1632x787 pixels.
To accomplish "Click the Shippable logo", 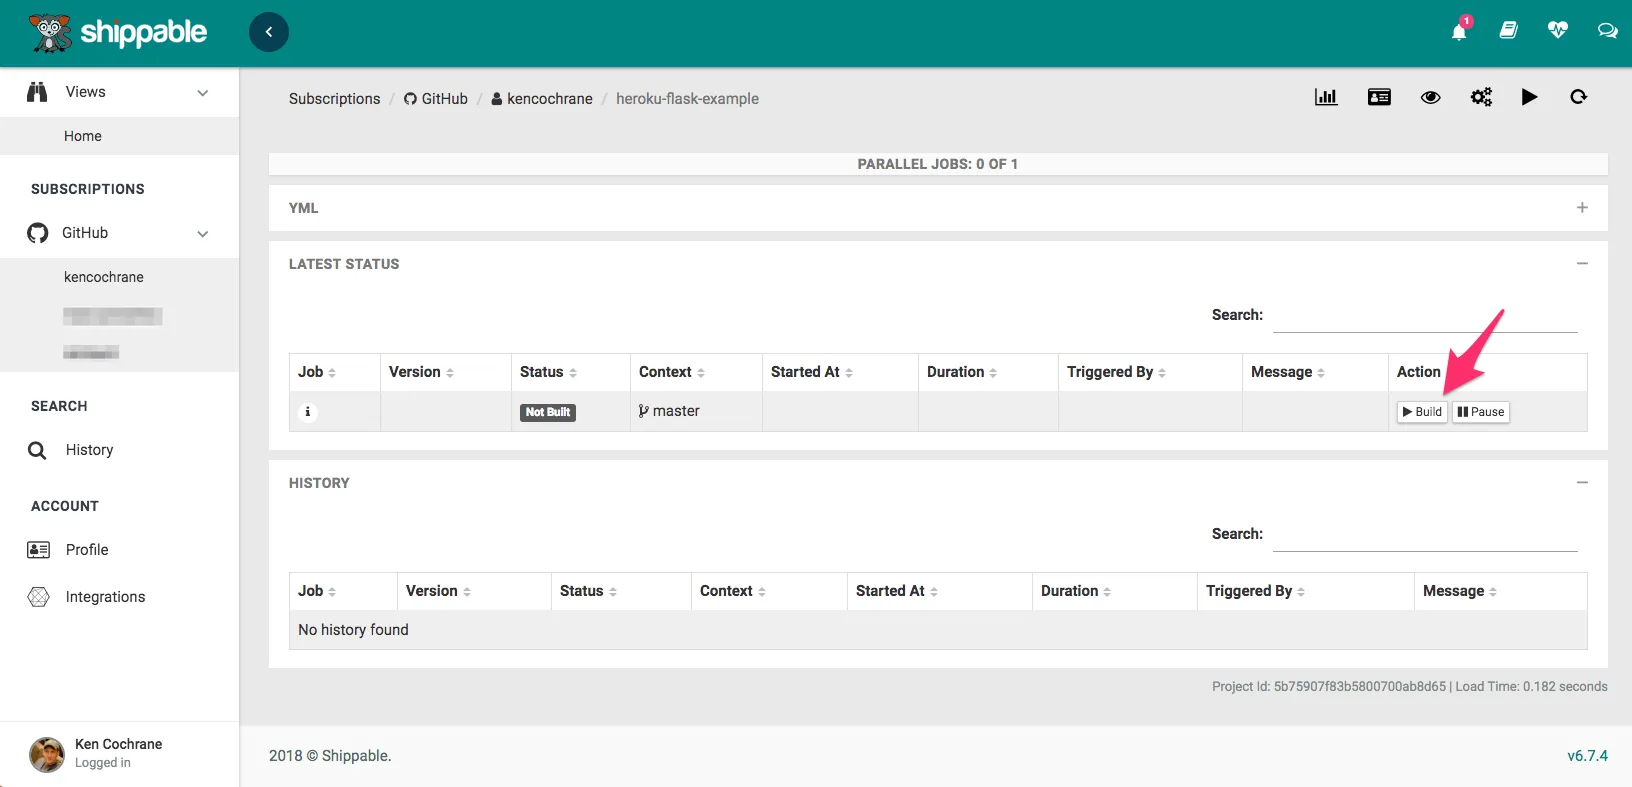I will [x=118, y=33].
